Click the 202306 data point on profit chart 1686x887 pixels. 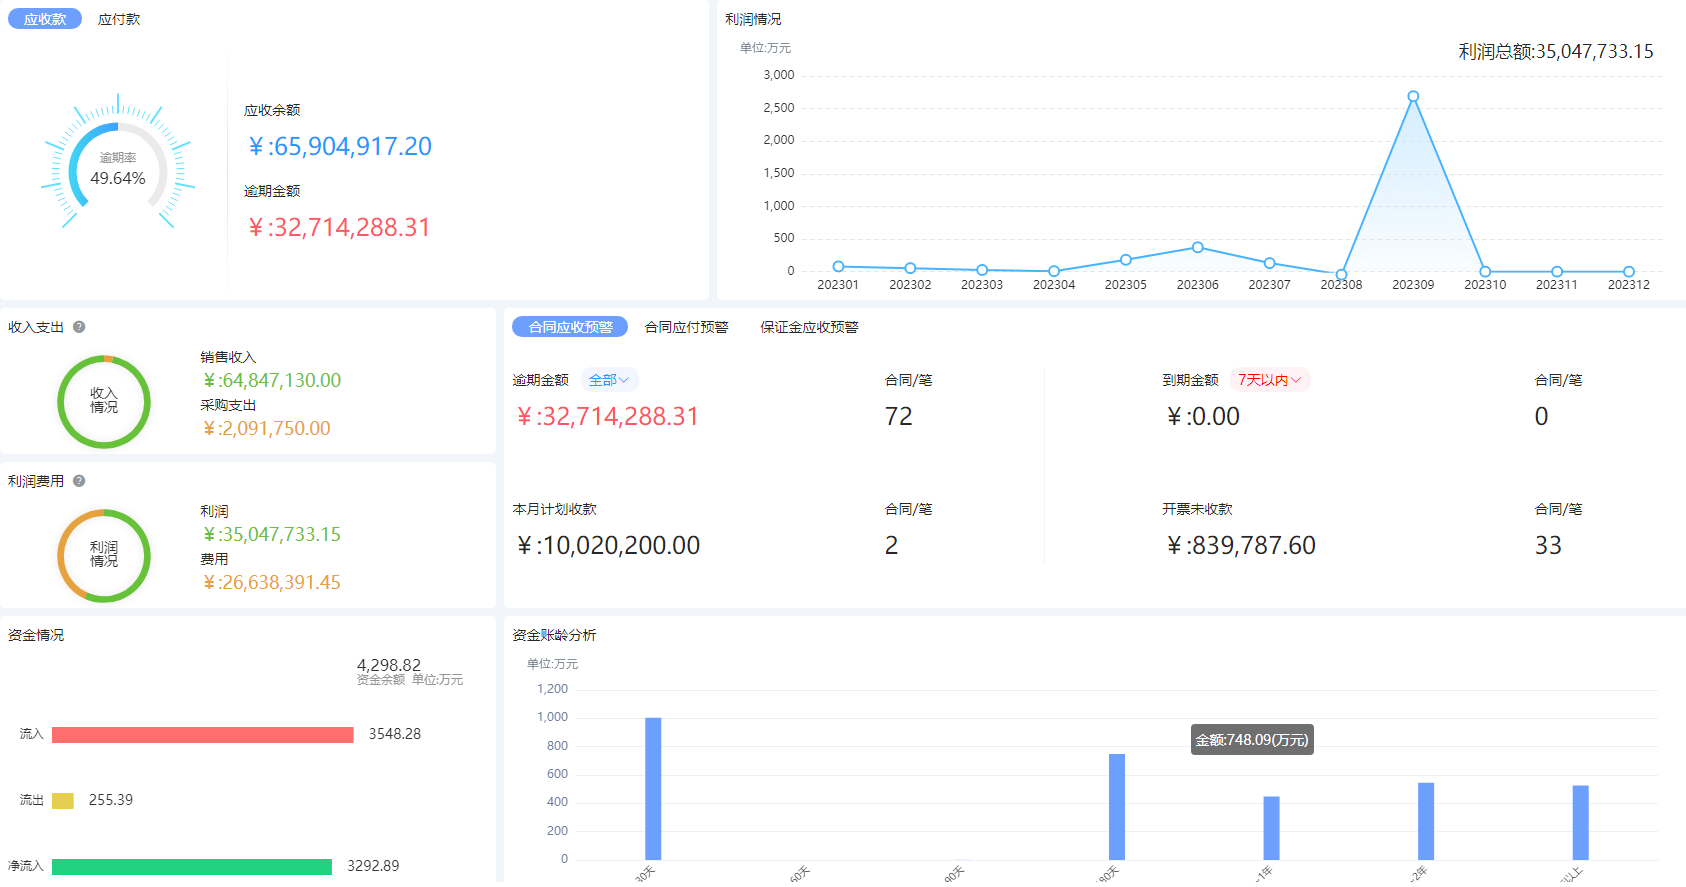(x=1197, y=247)
